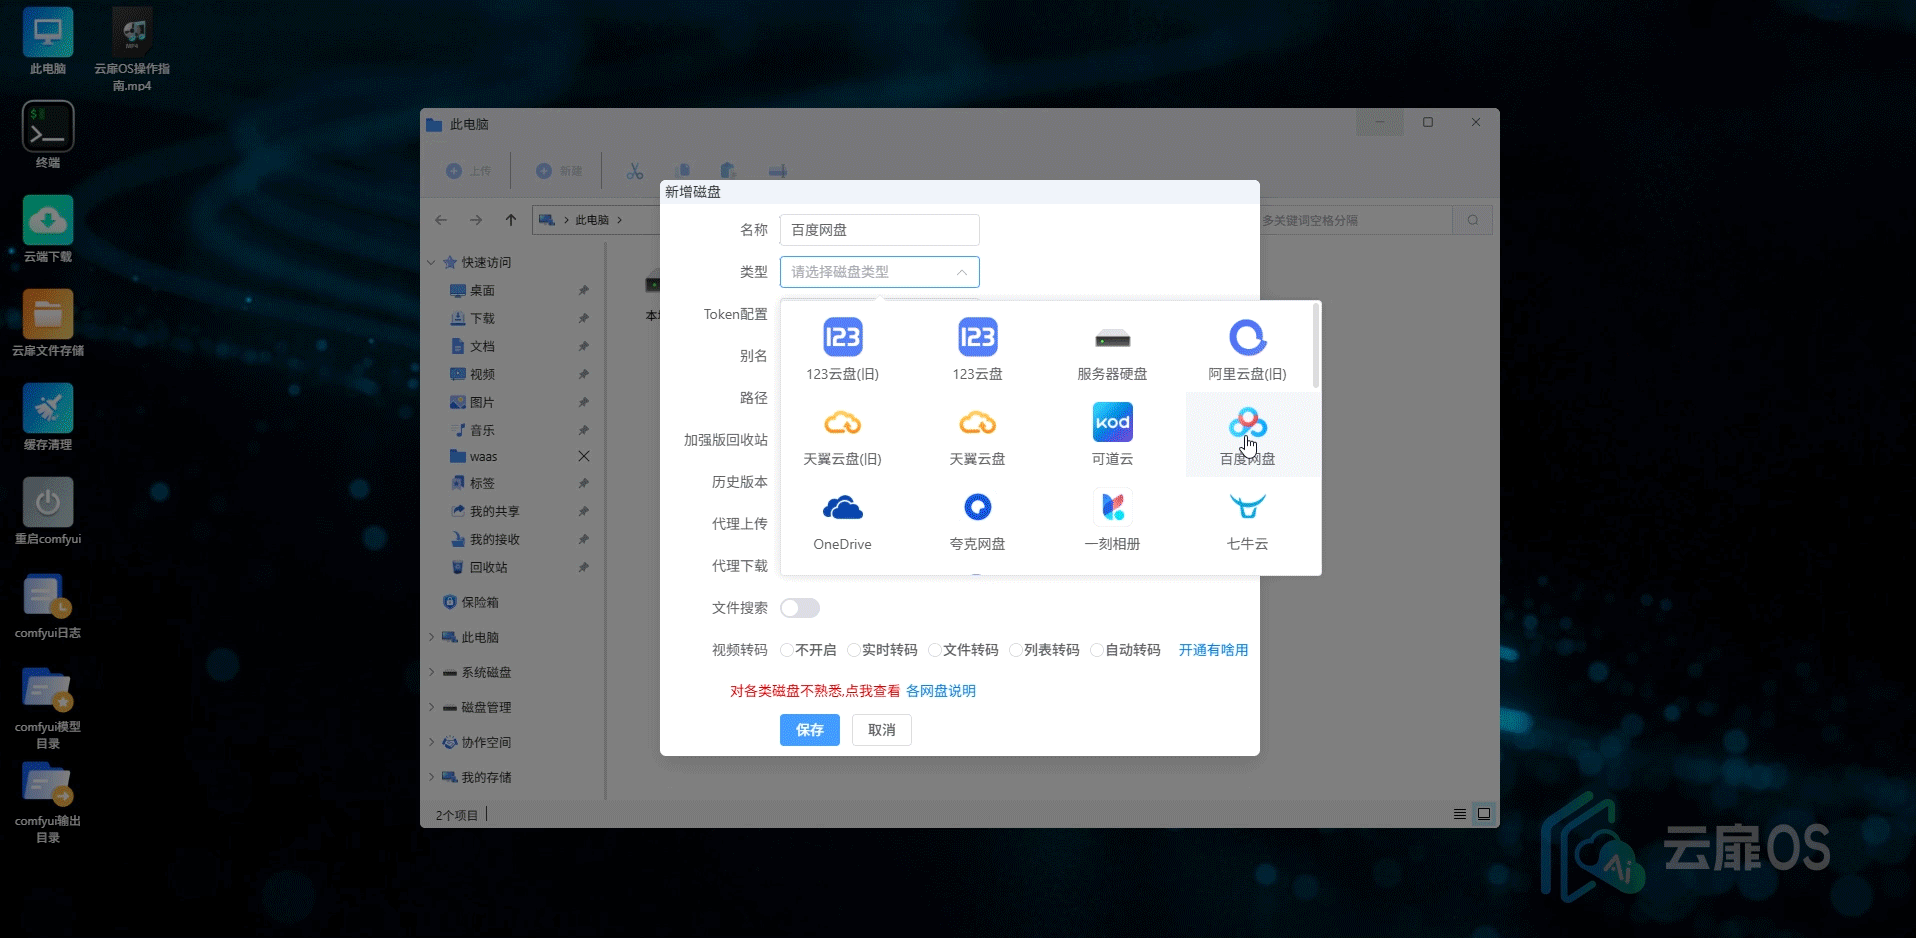Viewport: 1916px width, 938px height.
Task: Collapse the 快速访问 tree section
Action: coord(432,263)
